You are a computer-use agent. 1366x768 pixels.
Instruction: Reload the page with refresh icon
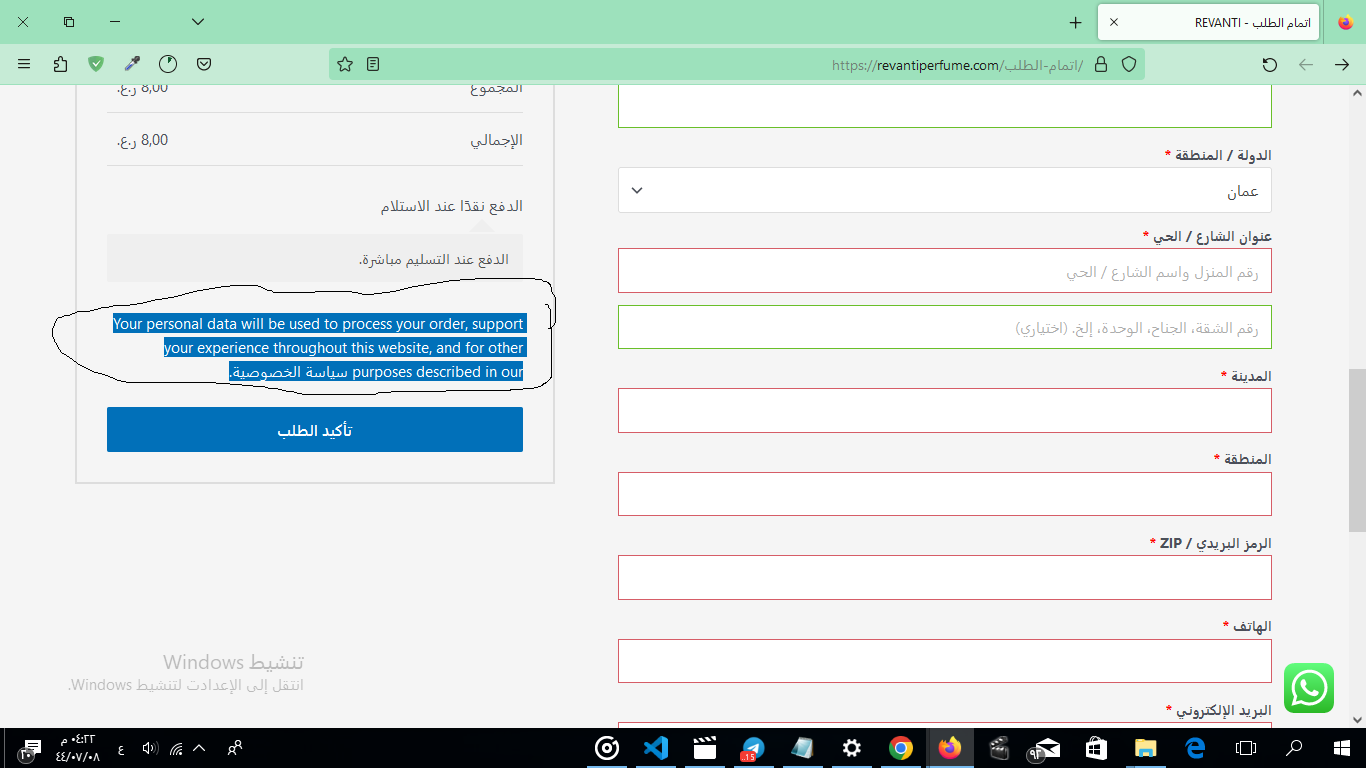pos(1270,64)
